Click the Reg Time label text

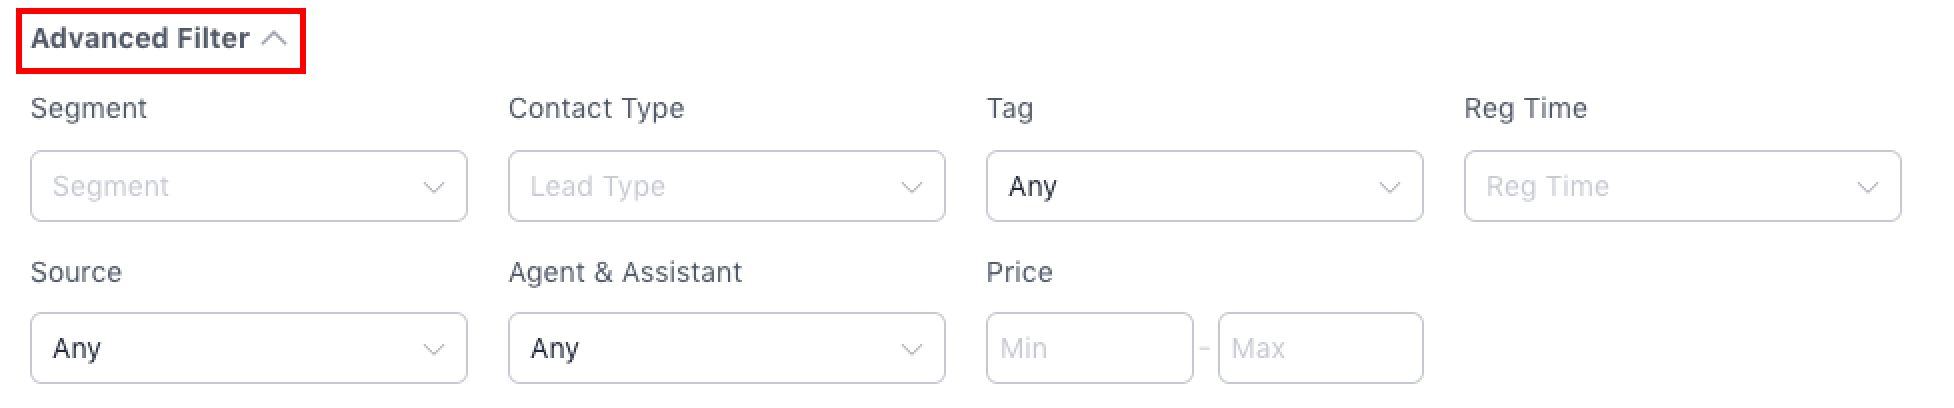coord(1525,108)
